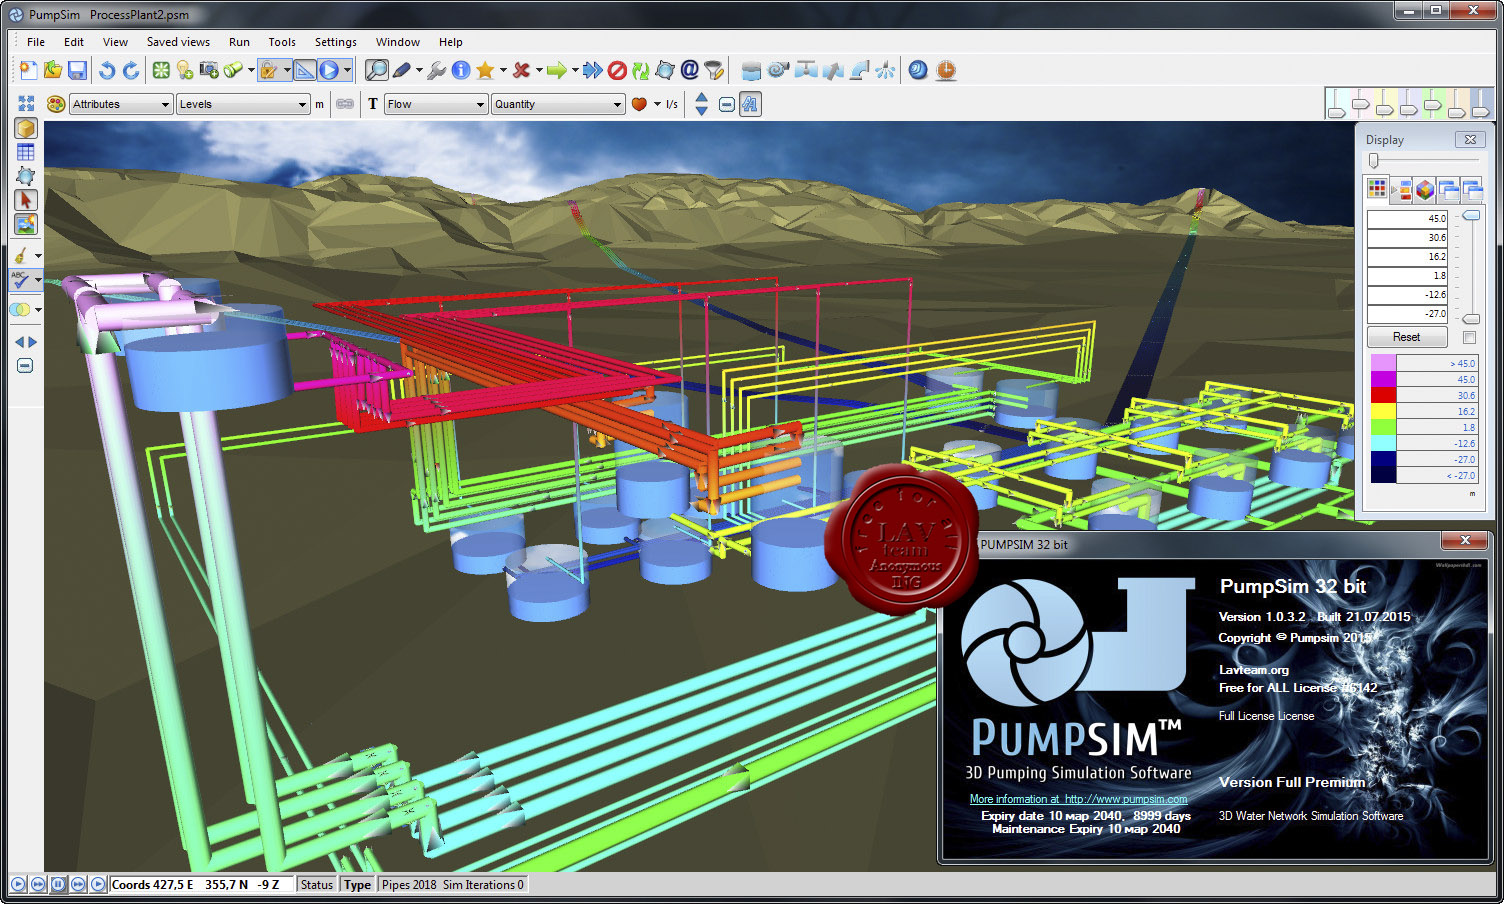This screenshot has width=1504, height=904.
Task: Click the spreadsheet grid icon in left sidebar
Action: pyautogui.click(x=26, y=153)
